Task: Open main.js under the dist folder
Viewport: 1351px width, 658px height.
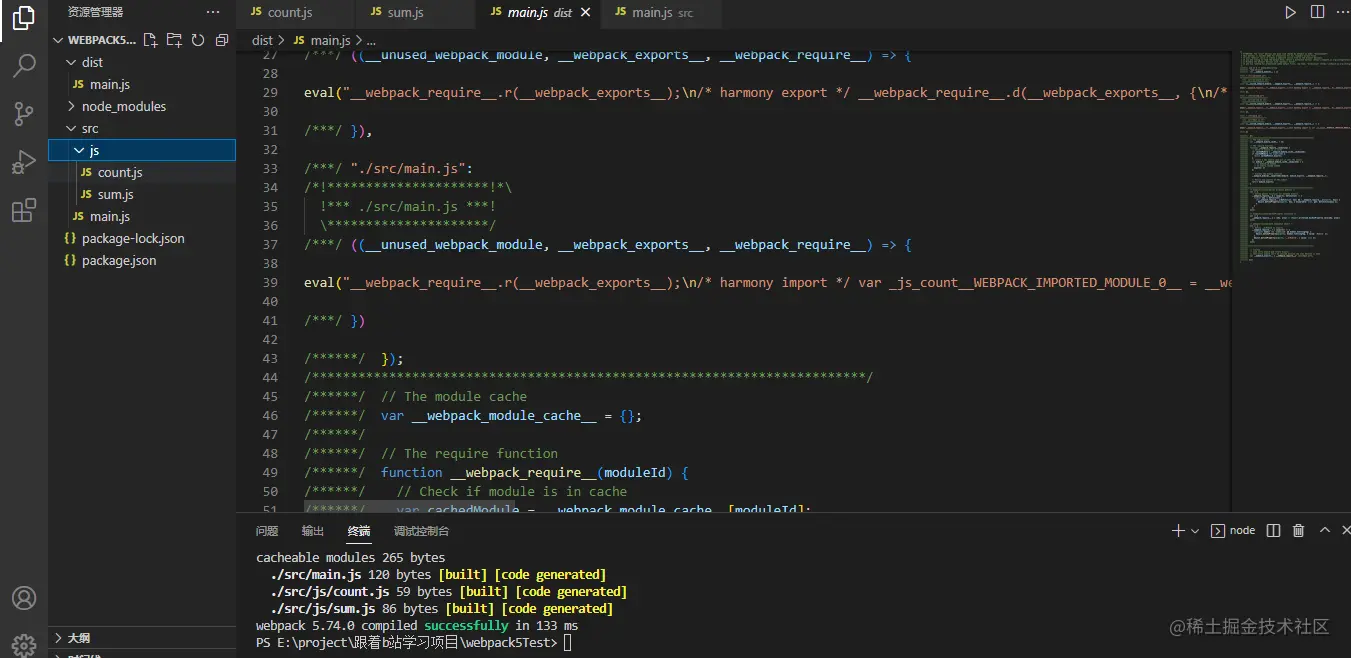Action: click(x=142, y=84)
